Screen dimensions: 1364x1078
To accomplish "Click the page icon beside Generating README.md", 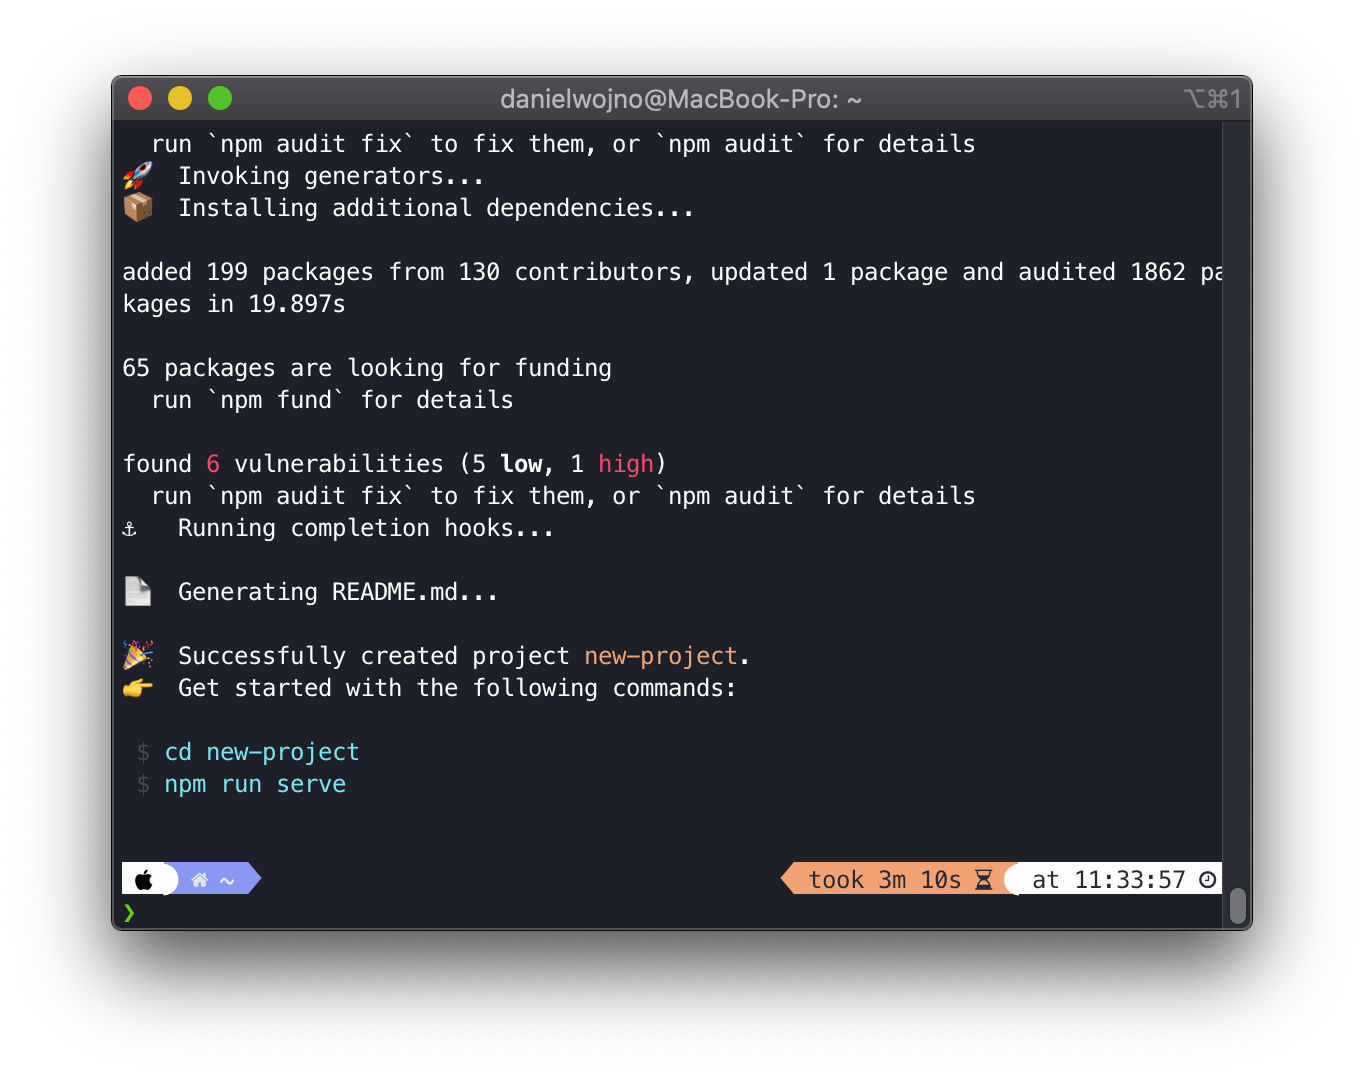I will click(x=137, y=591).
